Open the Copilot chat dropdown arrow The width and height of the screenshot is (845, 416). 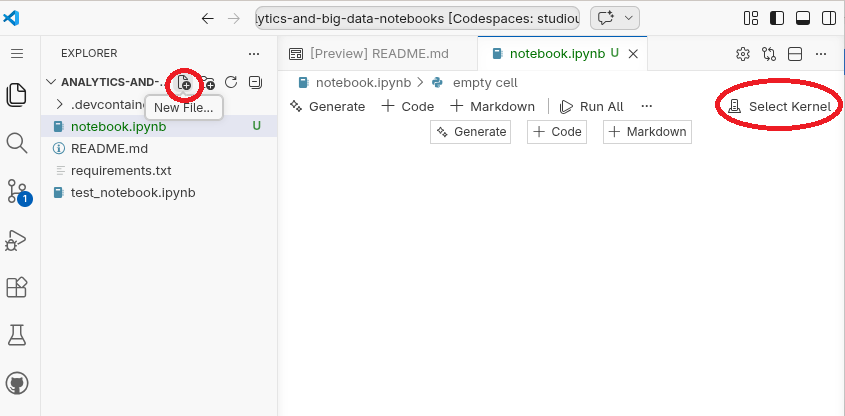629,18
